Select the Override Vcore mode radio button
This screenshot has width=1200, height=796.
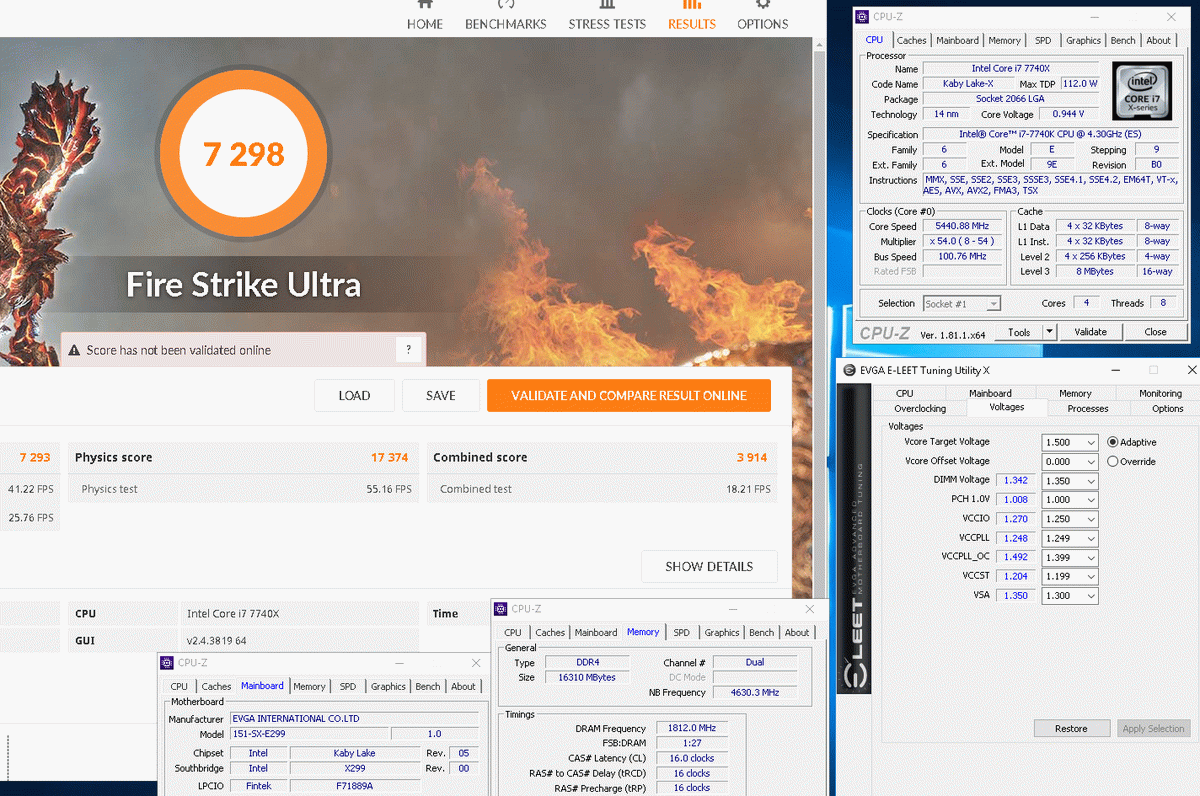point(1113,462)
